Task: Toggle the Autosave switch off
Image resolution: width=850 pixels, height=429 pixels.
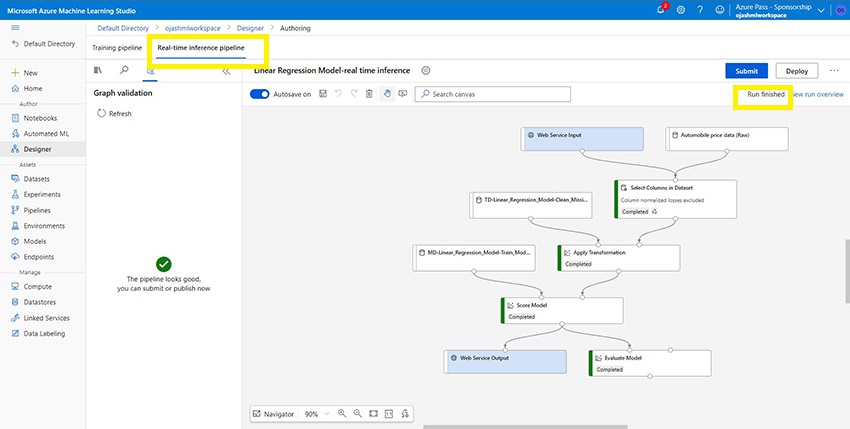Action: click(260, 94)
